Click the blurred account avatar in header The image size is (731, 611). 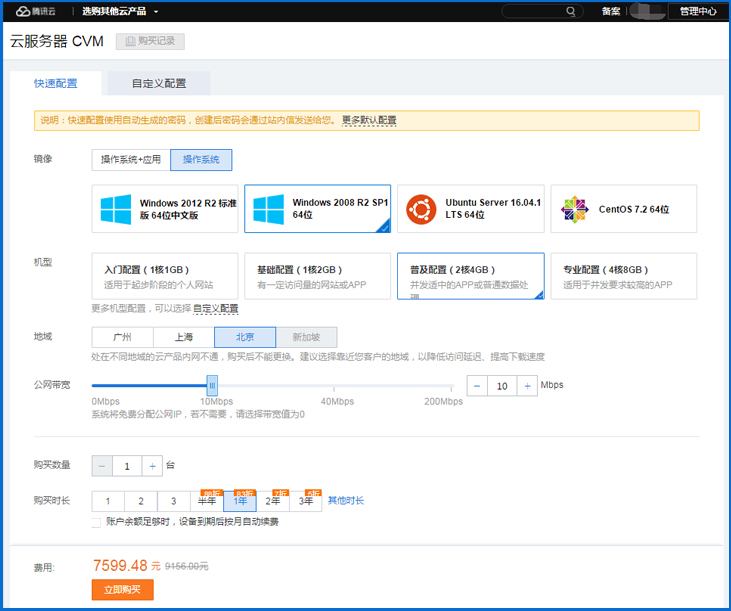tap(648, 11)
